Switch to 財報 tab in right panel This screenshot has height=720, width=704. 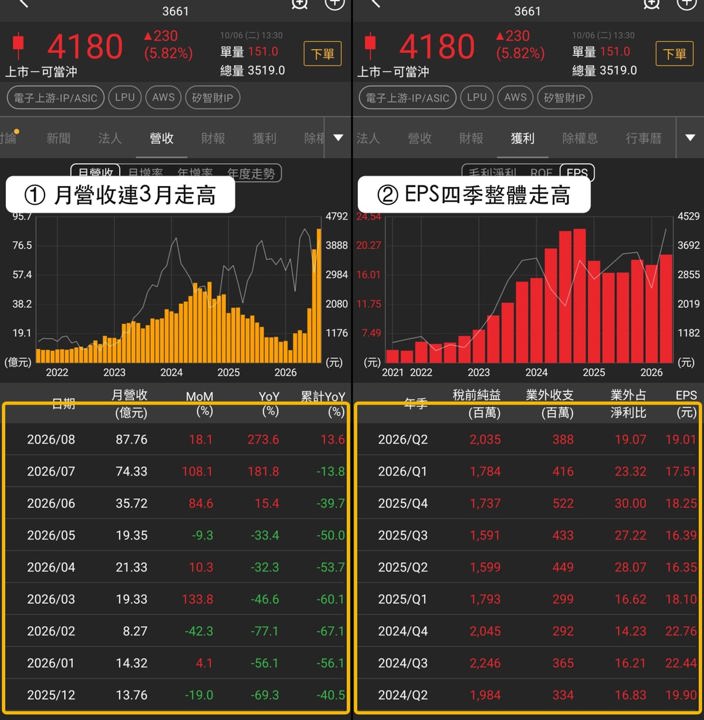pyautogui.click(x=471, y=138)
